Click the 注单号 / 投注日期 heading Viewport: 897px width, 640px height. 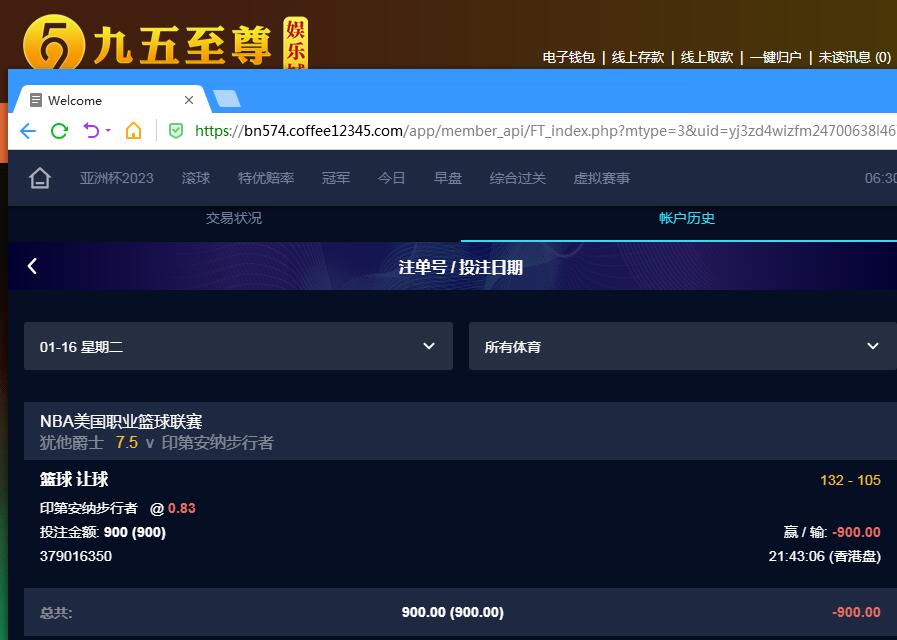pyautogui.click(x=461, y=267)
